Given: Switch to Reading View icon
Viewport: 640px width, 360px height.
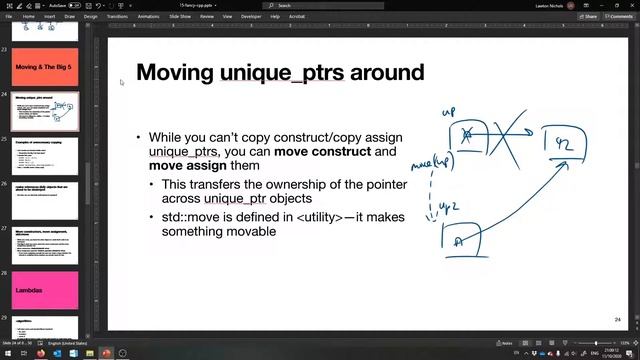Looking at the screenshot, I should (x=552, y=343).
